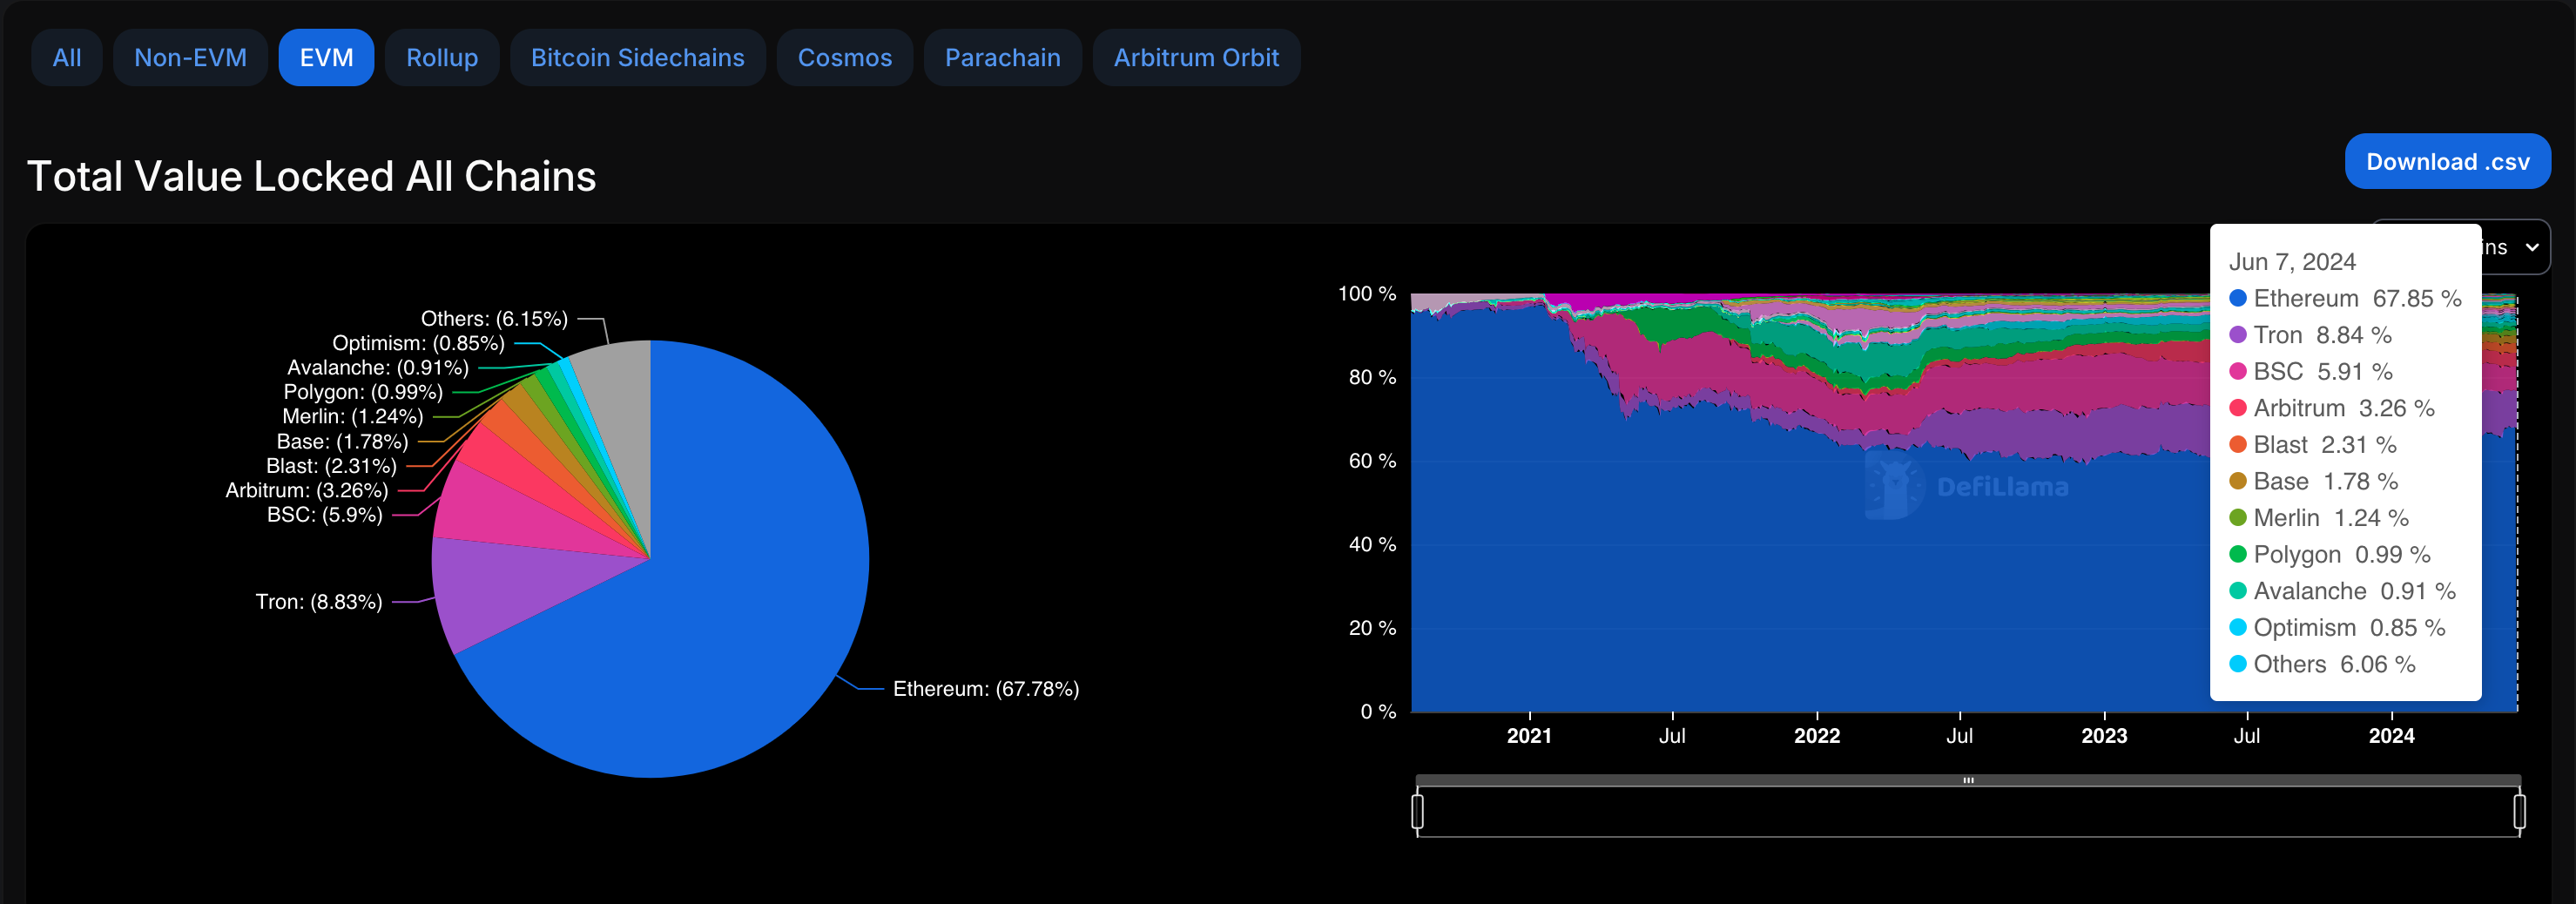Click the "80 %" y-axis label

point(1372,377)
